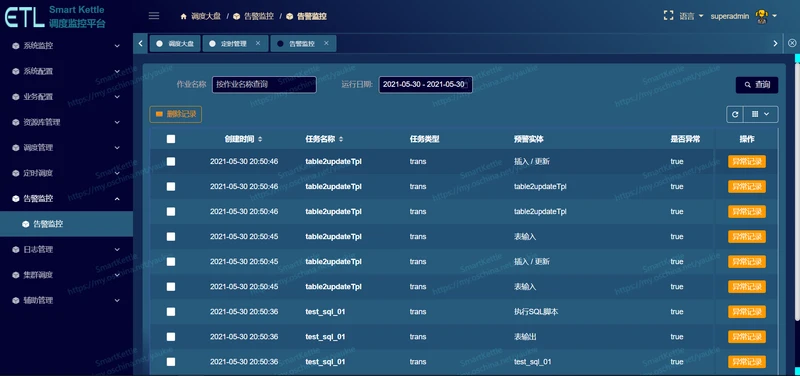Click the magnifier icon in the 查询 button
Image resolution: width=800 pixels, height=376 pixels.
pyautogui.click(x=748, y=85)
